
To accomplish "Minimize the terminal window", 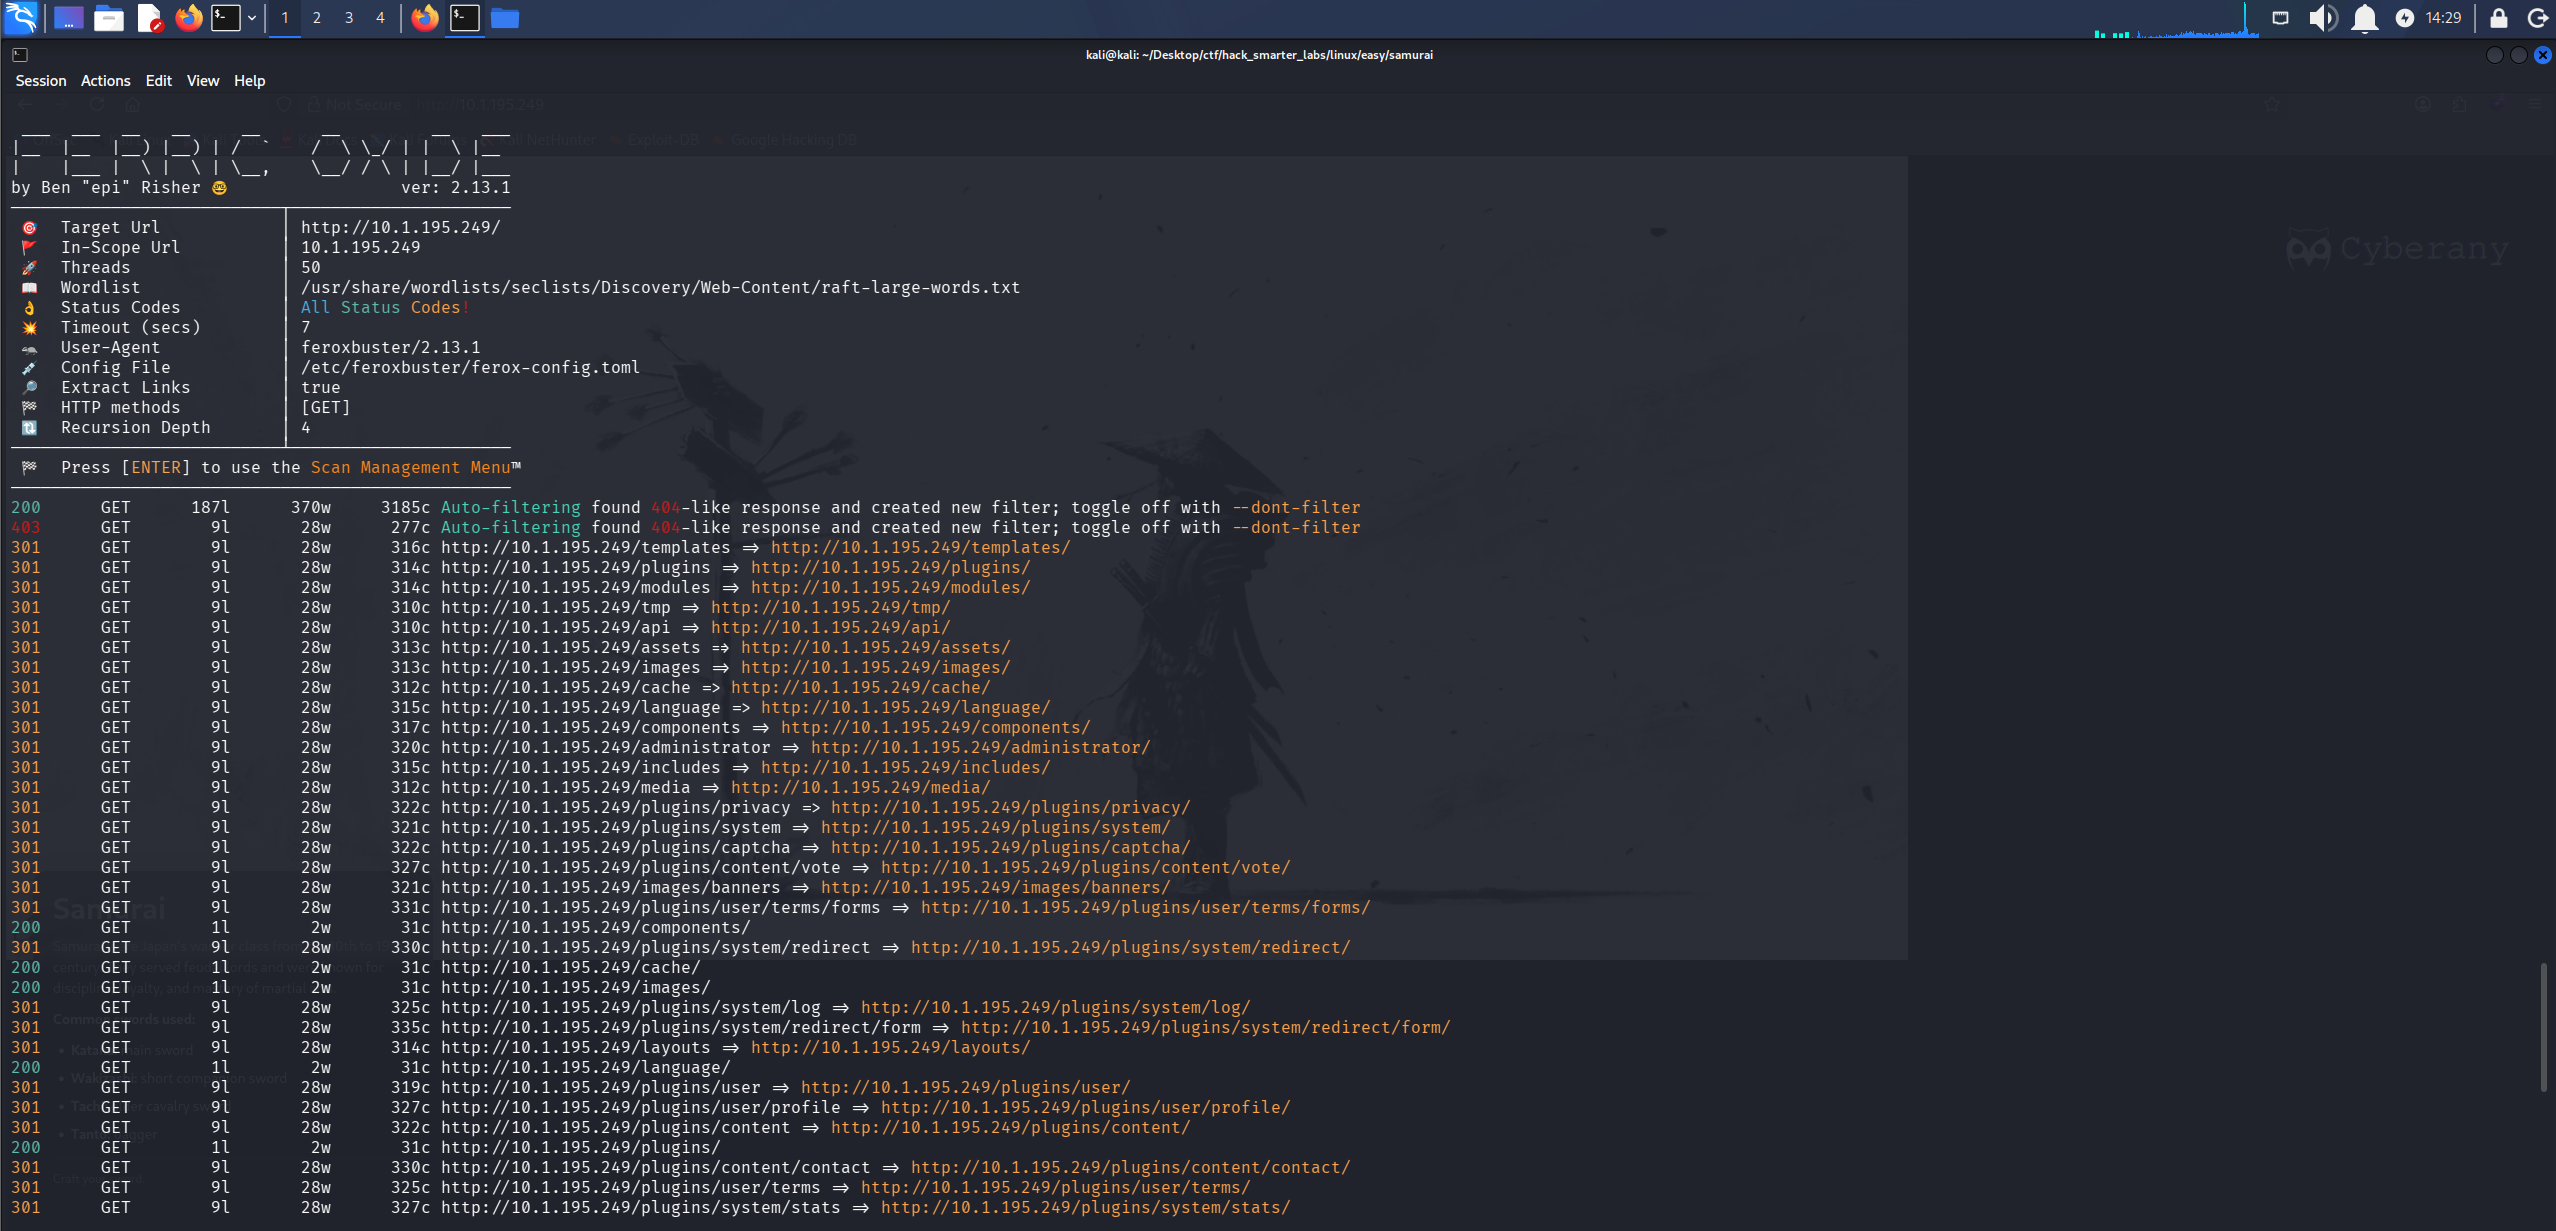I will click(x=2494, y=55).
